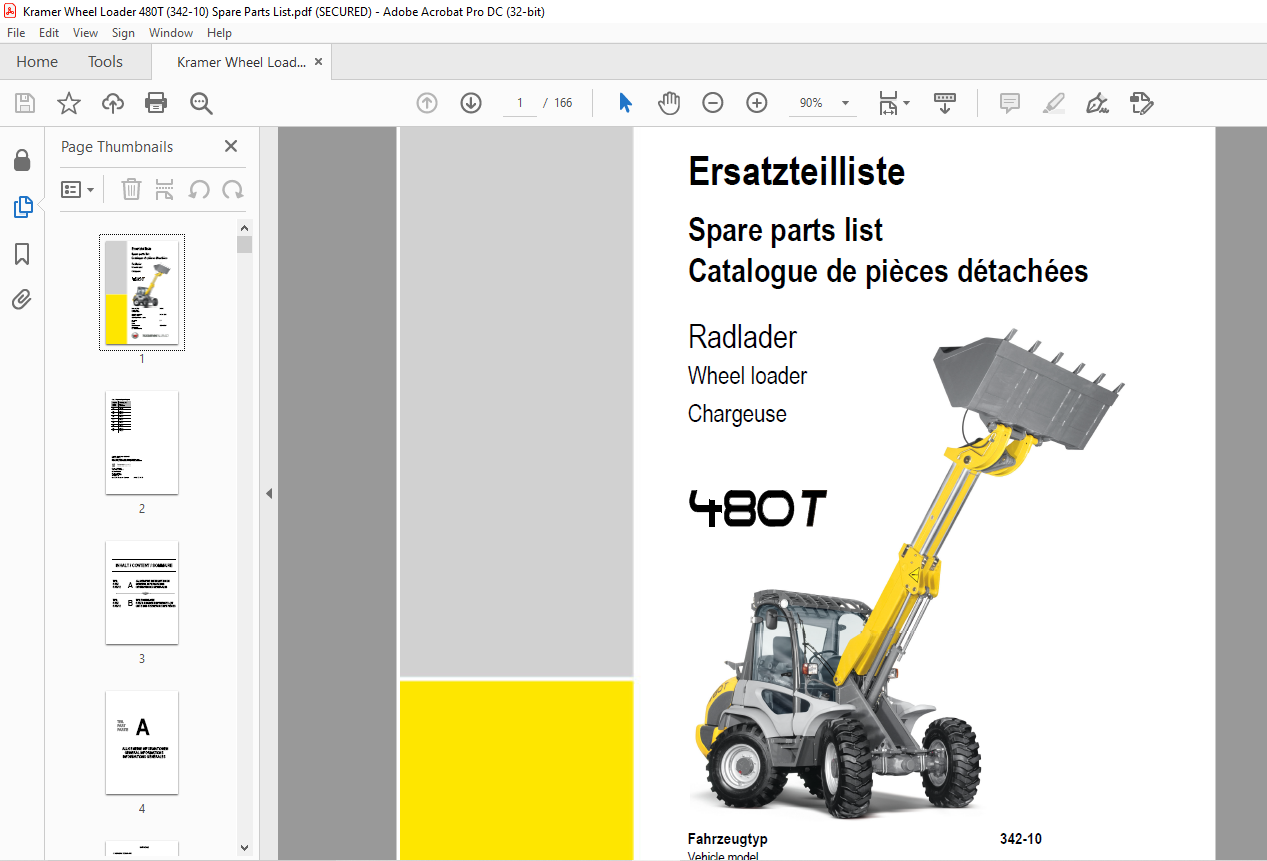Click the insert page break icon
Viewport: 1267px width, 861px height.
[165, 189]
